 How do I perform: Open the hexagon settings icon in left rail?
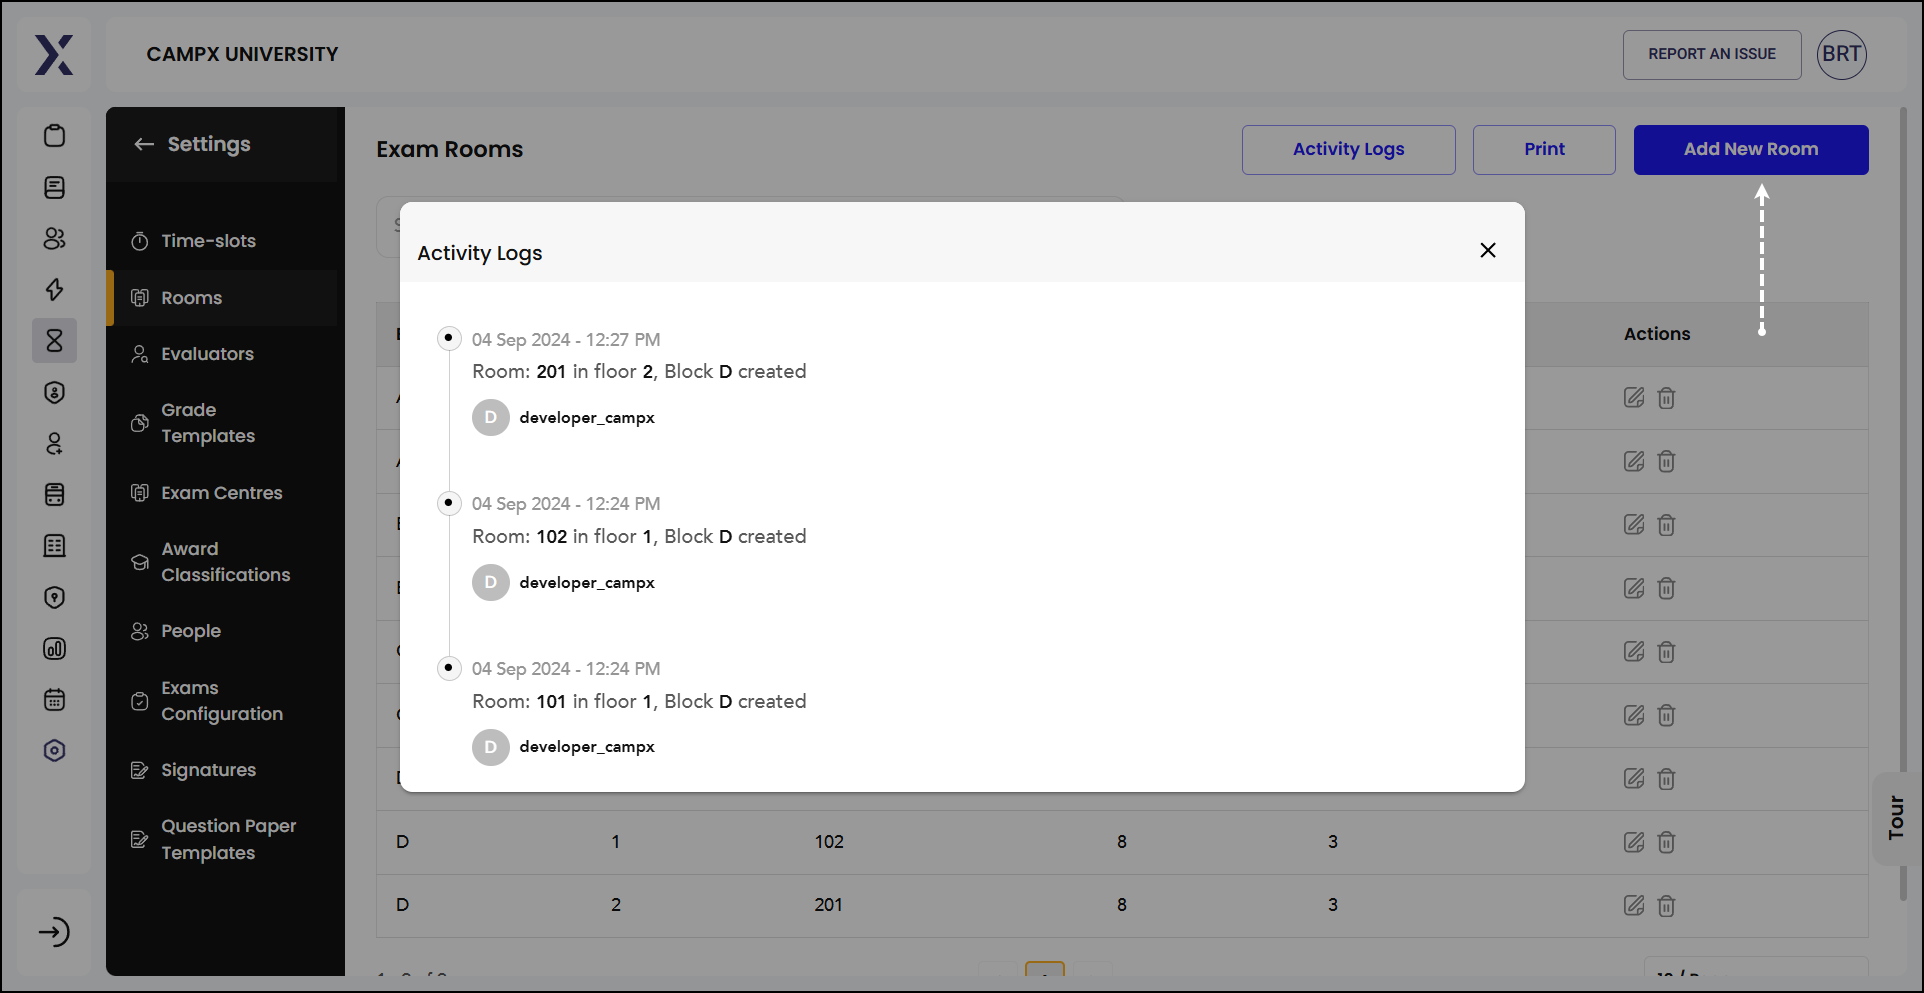(55, 751)
